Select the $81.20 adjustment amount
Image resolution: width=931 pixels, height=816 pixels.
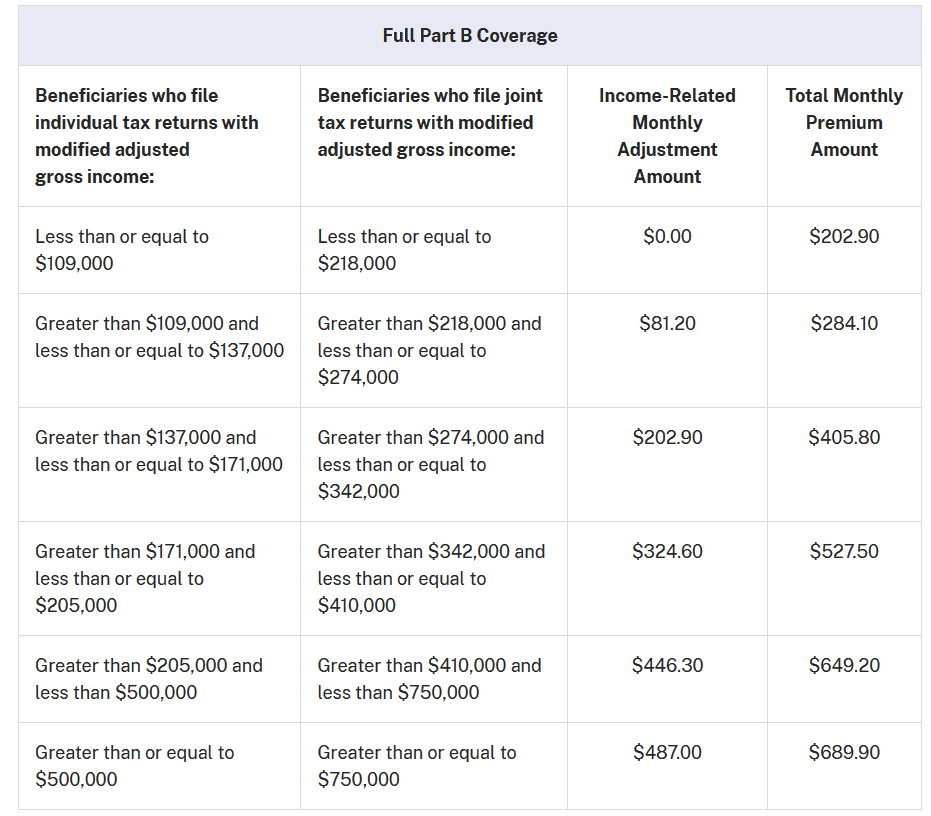667,324
